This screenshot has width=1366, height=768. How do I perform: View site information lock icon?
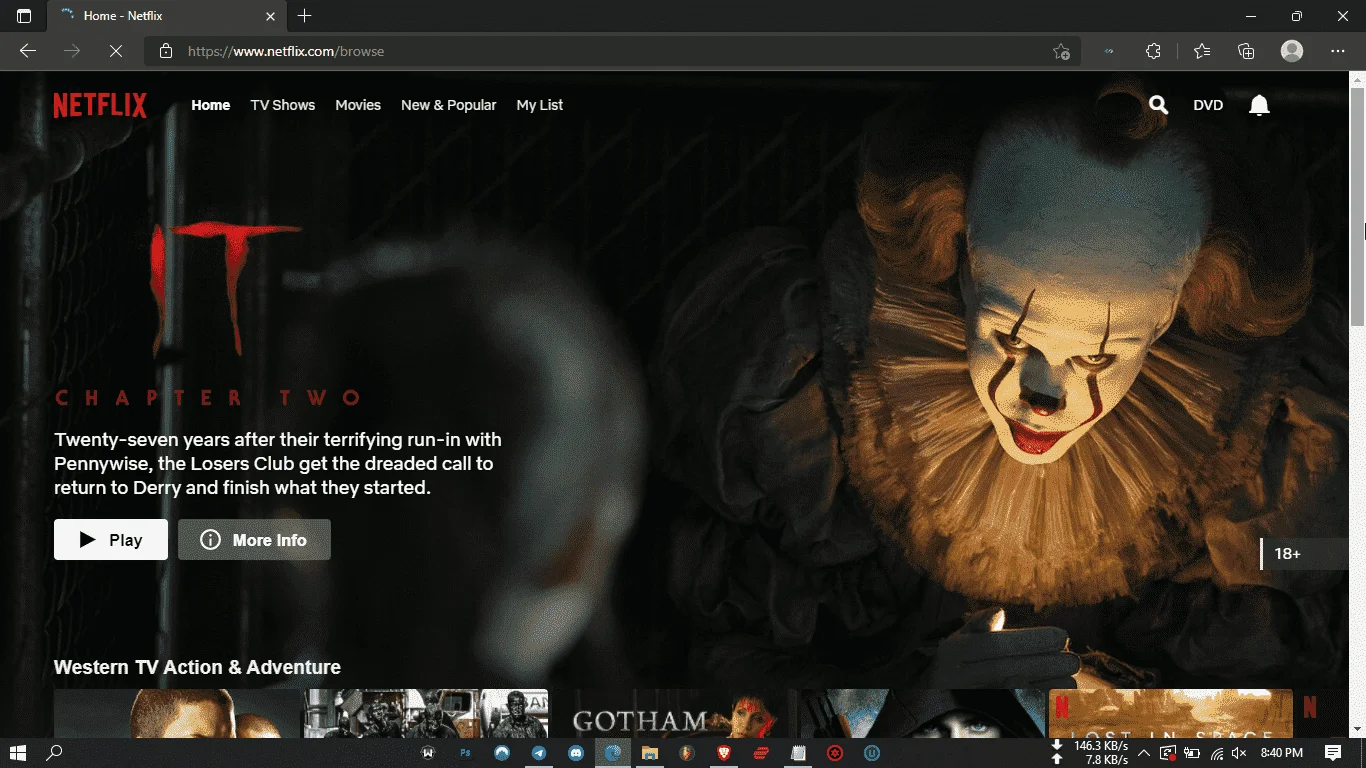tap(166, 51)
